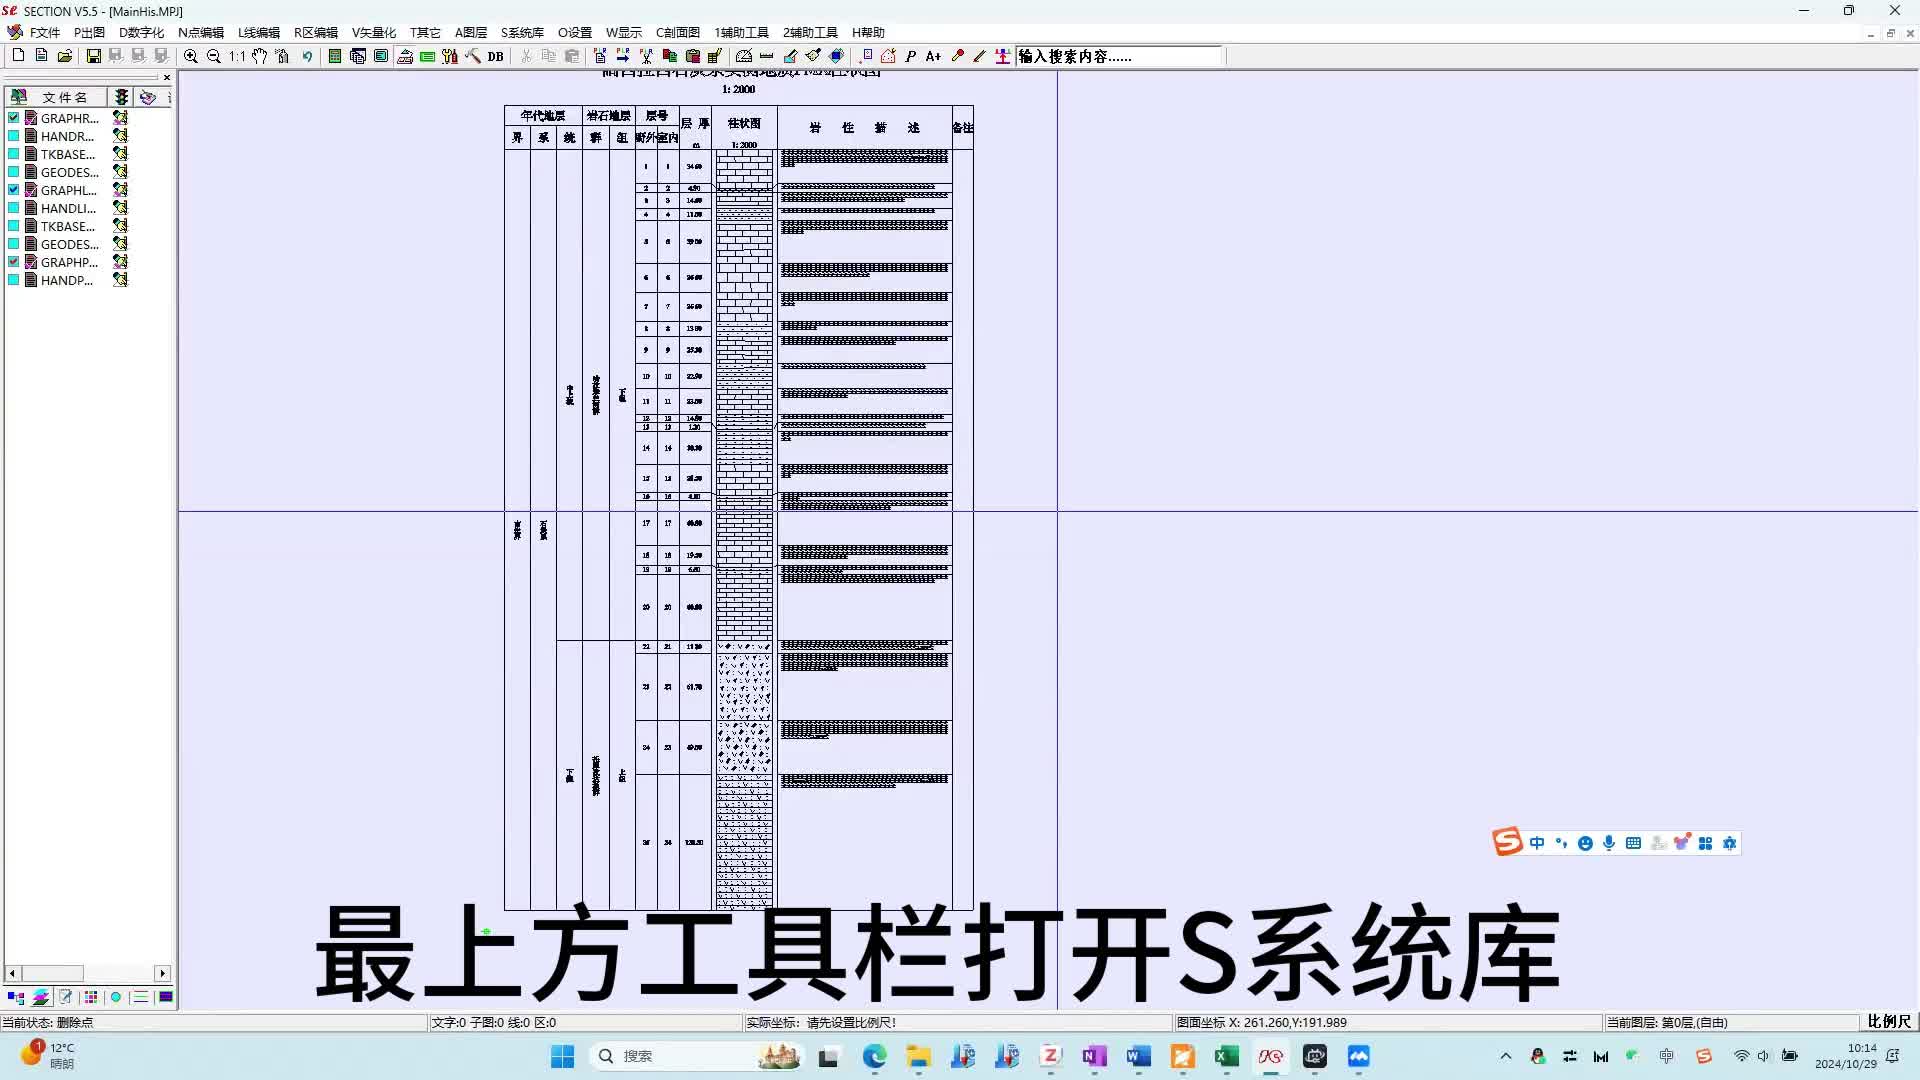The height and width of the screenshot is (1080, 1920).
Task: Click the red figure icon beside search box
Action: point(1003,56)
